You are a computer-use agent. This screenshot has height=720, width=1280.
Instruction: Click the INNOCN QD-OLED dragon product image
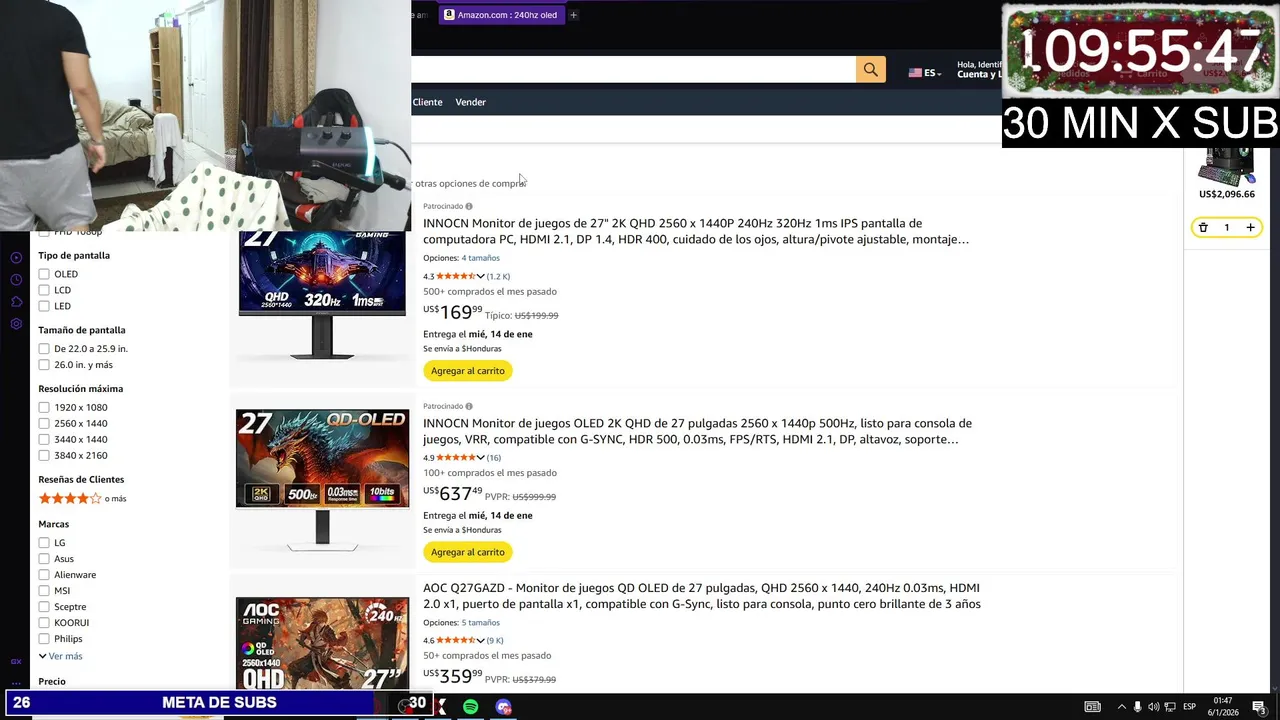(322, 480)
